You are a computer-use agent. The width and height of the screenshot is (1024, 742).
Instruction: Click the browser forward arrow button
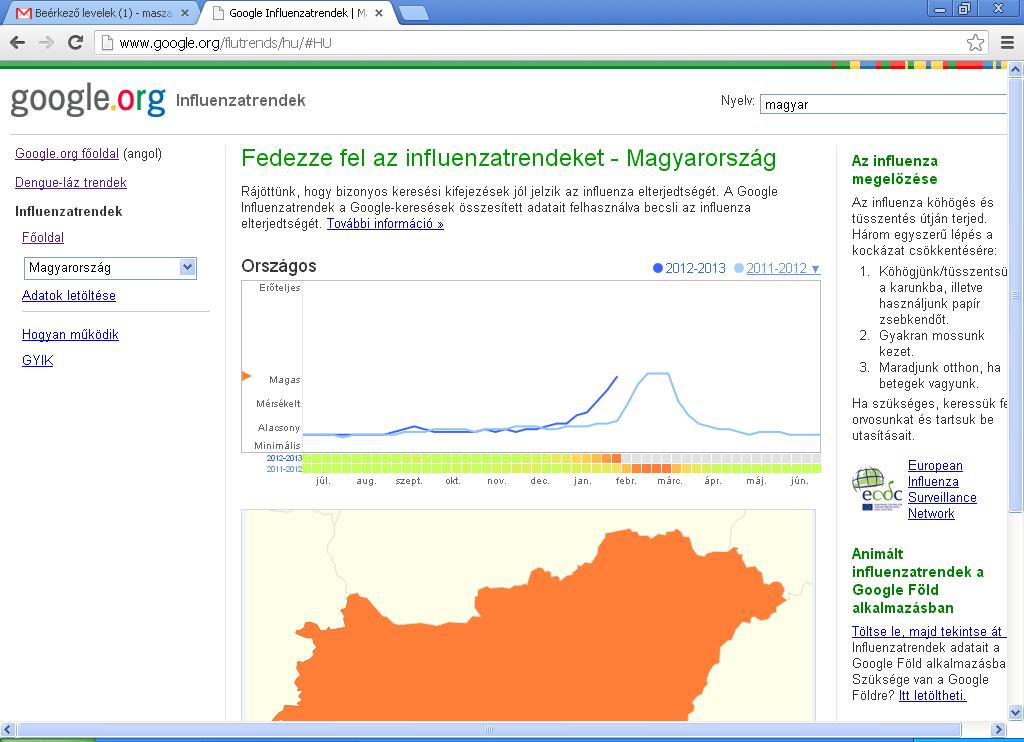46,42
